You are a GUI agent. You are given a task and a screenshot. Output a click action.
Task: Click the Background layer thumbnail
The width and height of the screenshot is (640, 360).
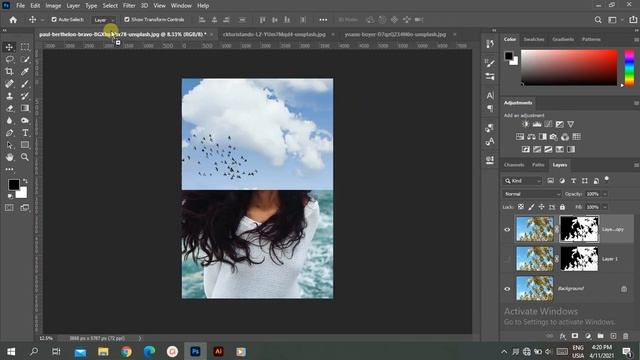point(534,289)
